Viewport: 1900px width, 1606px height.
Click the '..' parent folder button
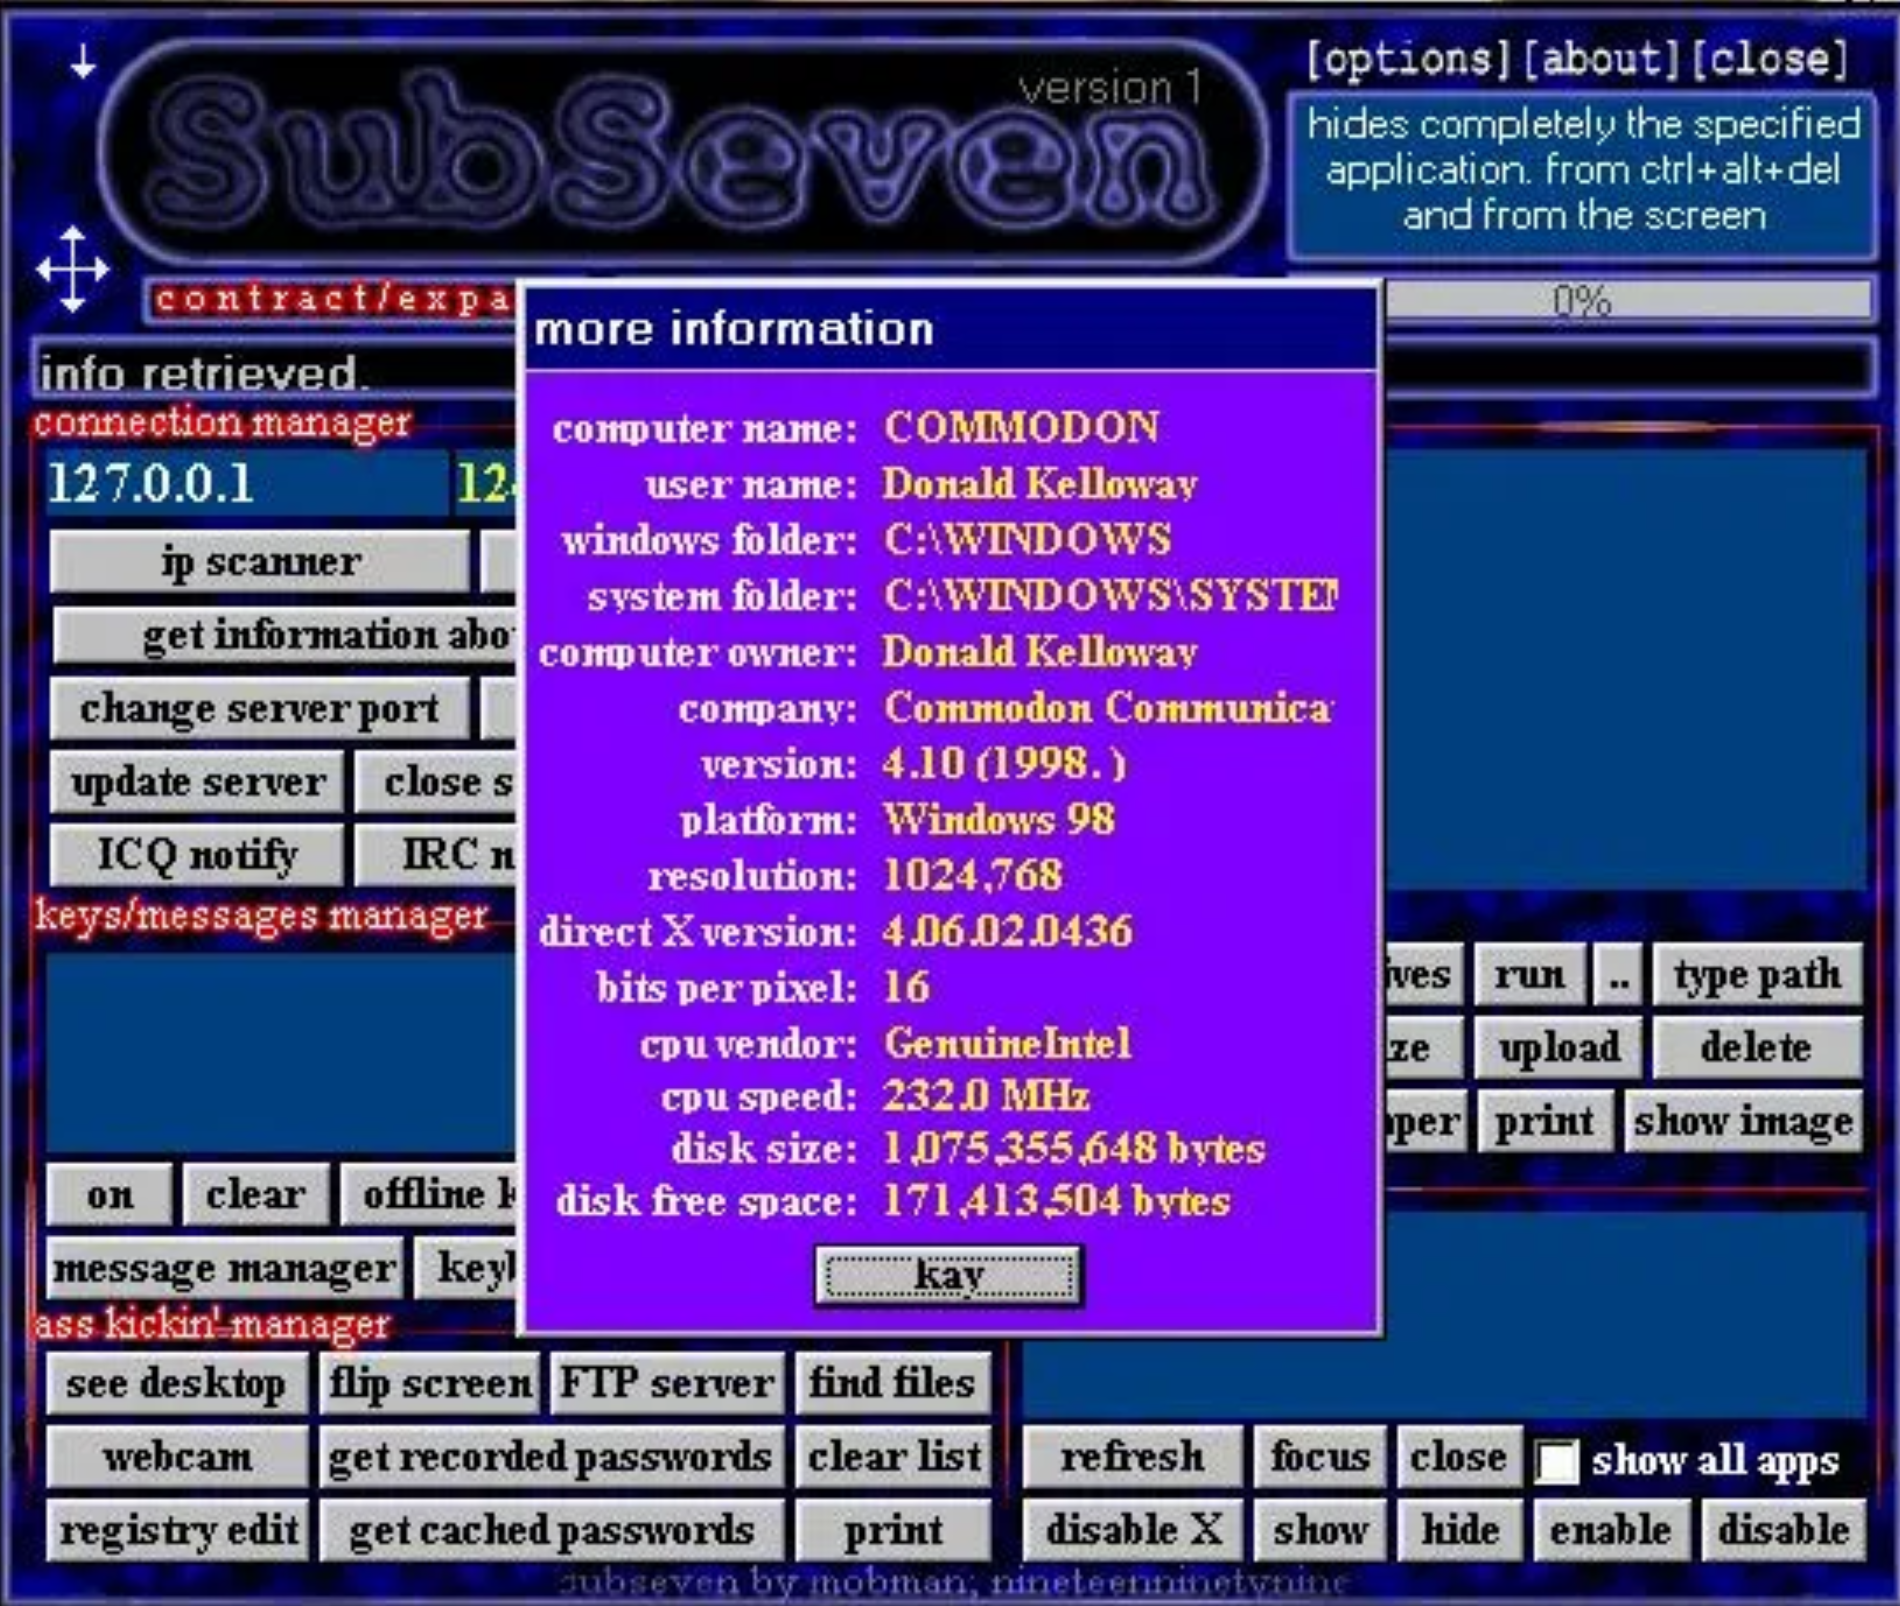1618,974
